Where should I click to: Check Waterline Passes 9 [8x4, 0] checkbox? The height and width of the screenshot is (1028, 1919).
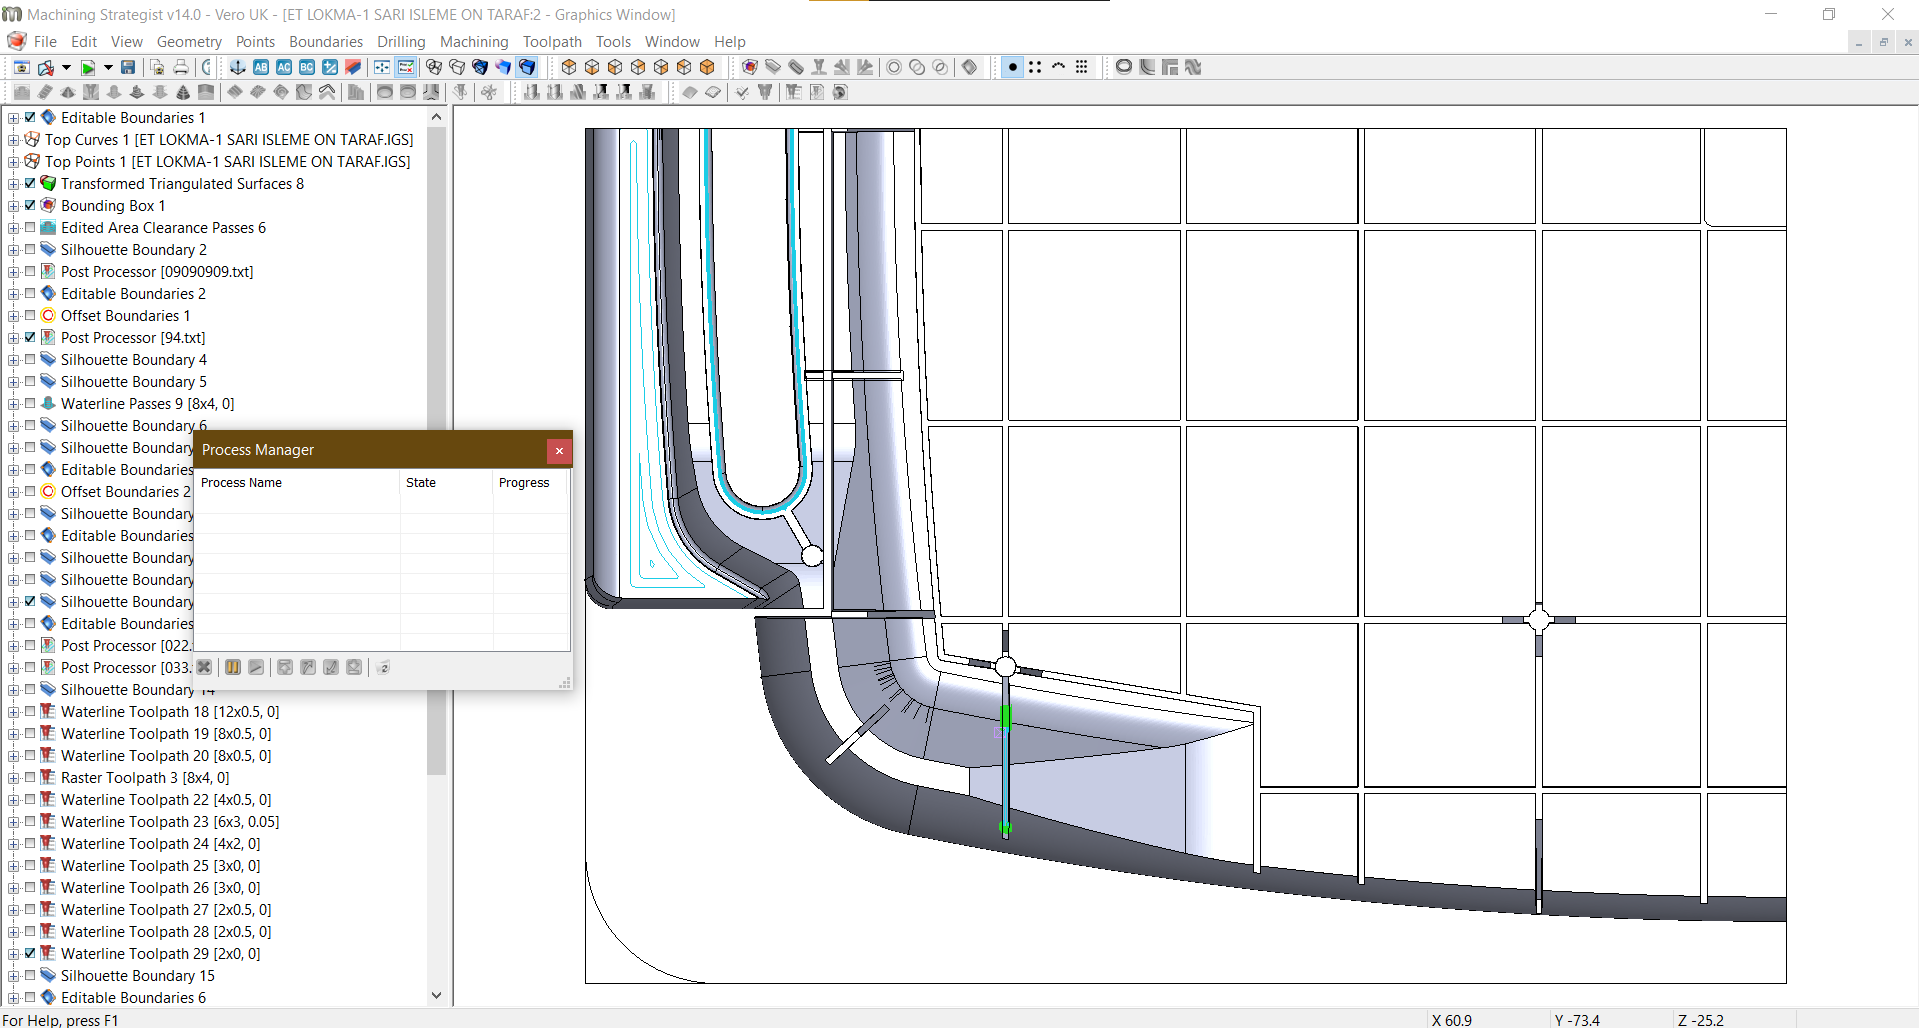30,403
